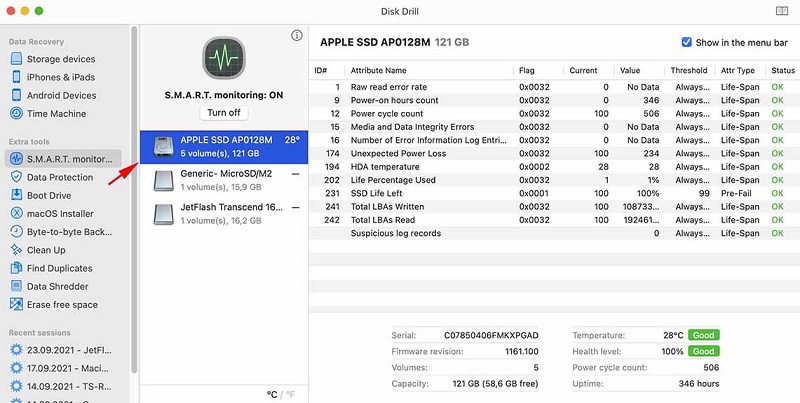Select Total LBAs Read row

click(554, 220)
